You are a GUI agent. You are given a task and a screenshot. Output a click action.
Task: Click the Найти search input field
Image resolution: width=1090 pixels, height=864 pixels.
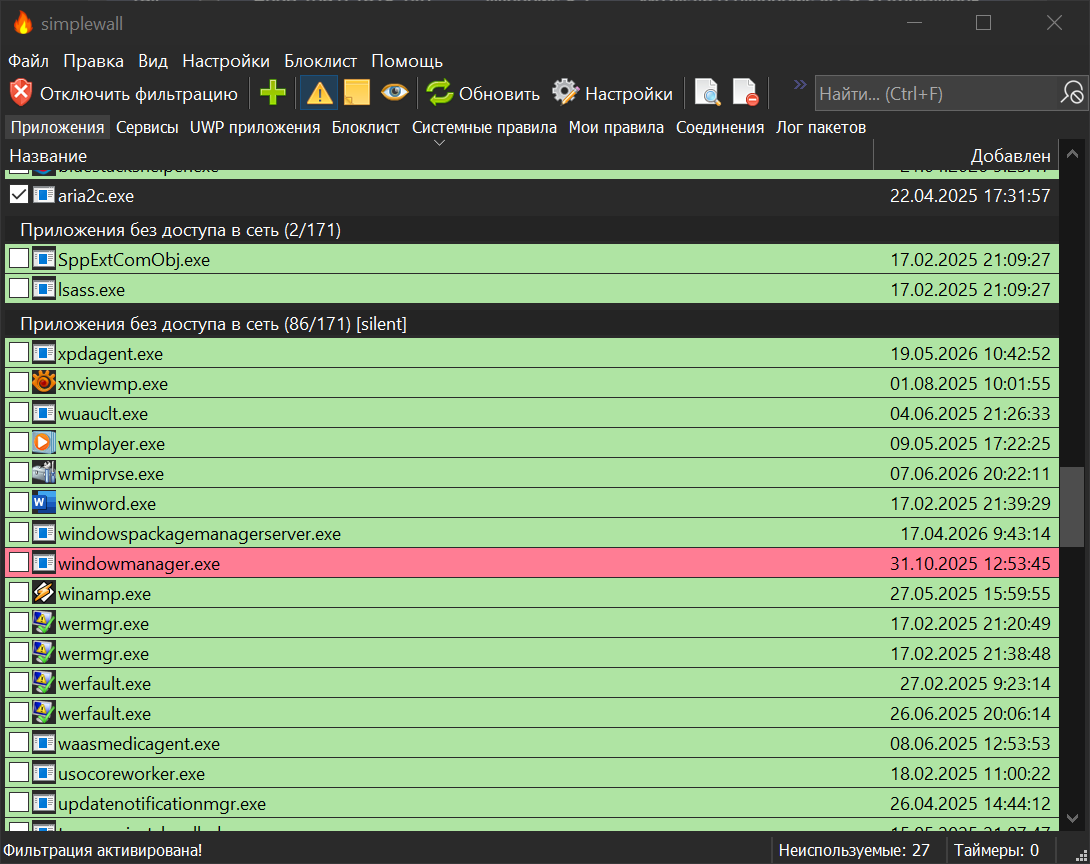pos(935,93)
